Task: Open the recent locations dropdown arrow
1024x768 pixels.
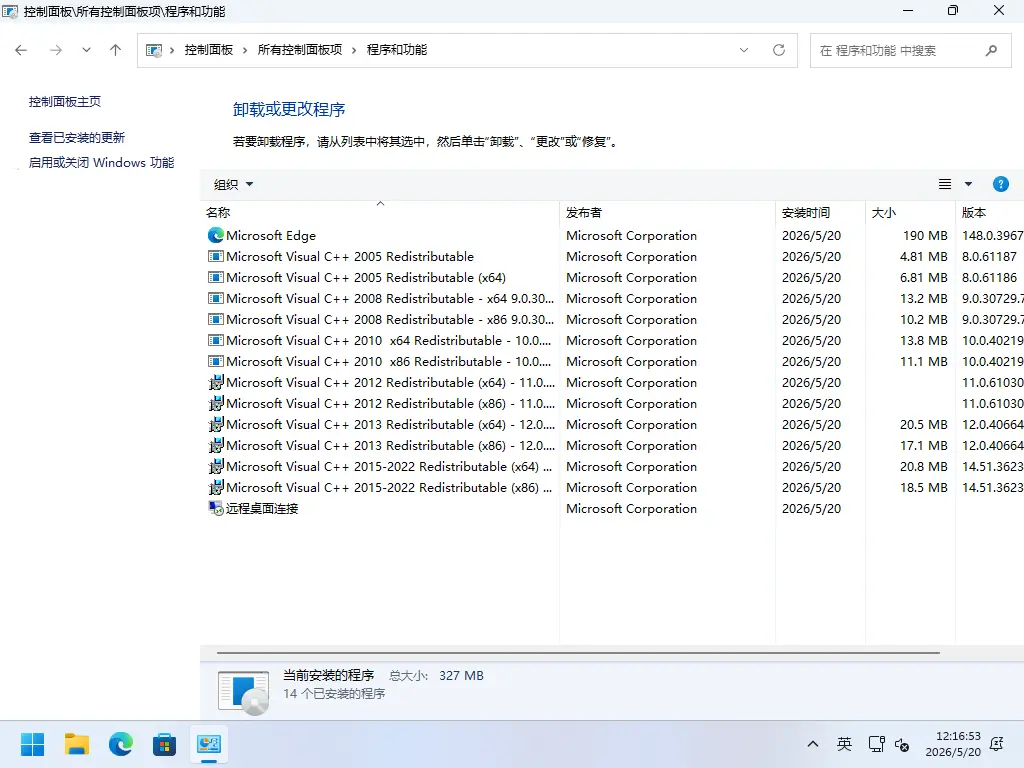Action: click(x=86, y=50)
